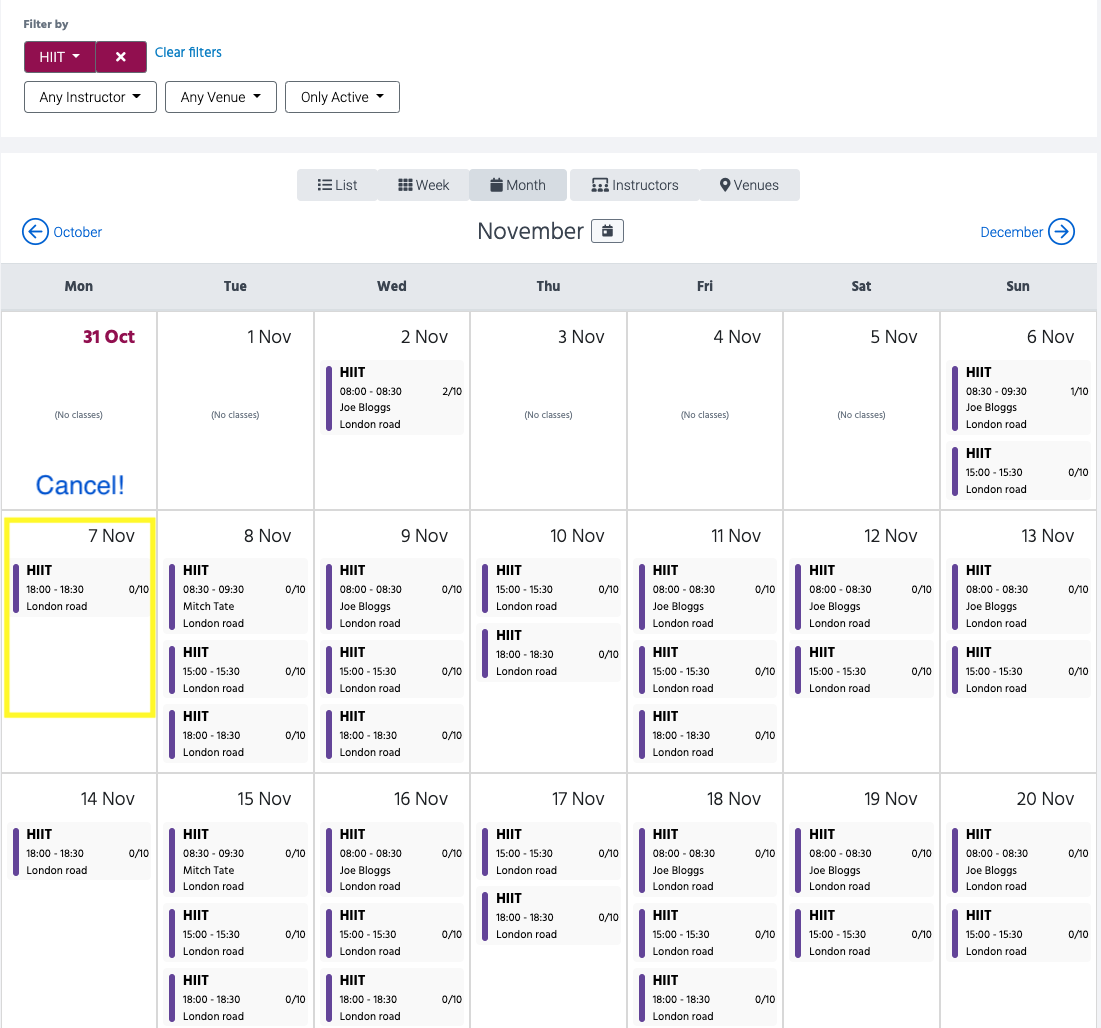Open the 2 Nov HIIT class with Joe Bloggs
1101x1028 pixels.
click(x=394, y=397)
